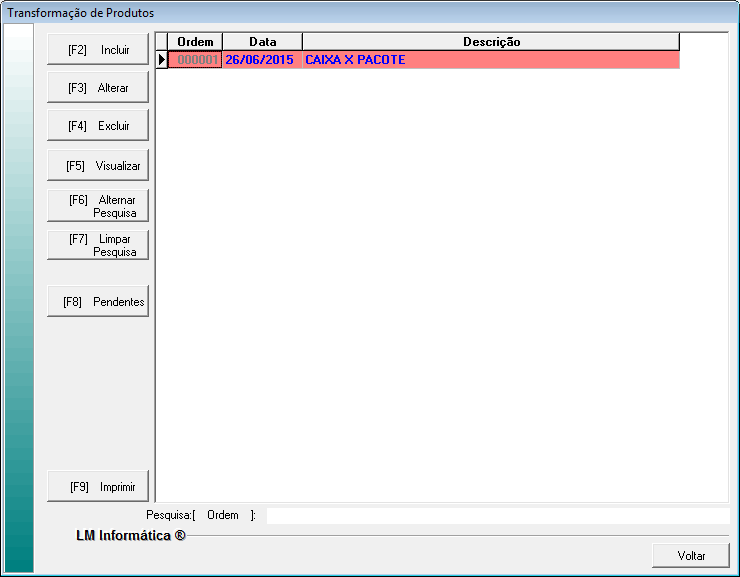The height and width of the screenshot is (577, 740).
Task: Click the date cell 26/06/2015
Action: click(259, 60)
